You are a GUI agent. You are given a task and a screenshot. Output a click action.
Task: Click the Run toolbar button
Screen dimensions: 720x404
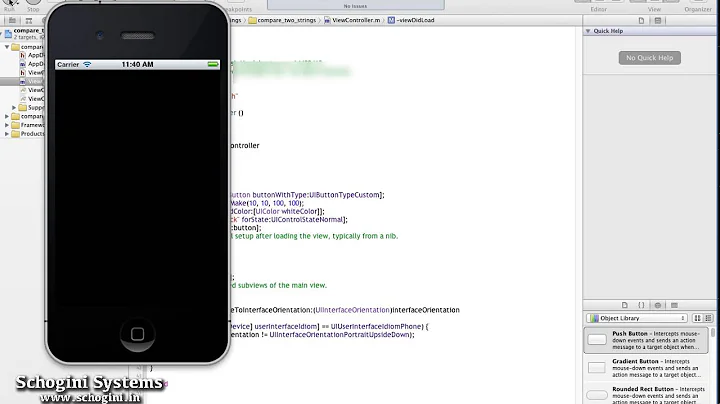10,5
